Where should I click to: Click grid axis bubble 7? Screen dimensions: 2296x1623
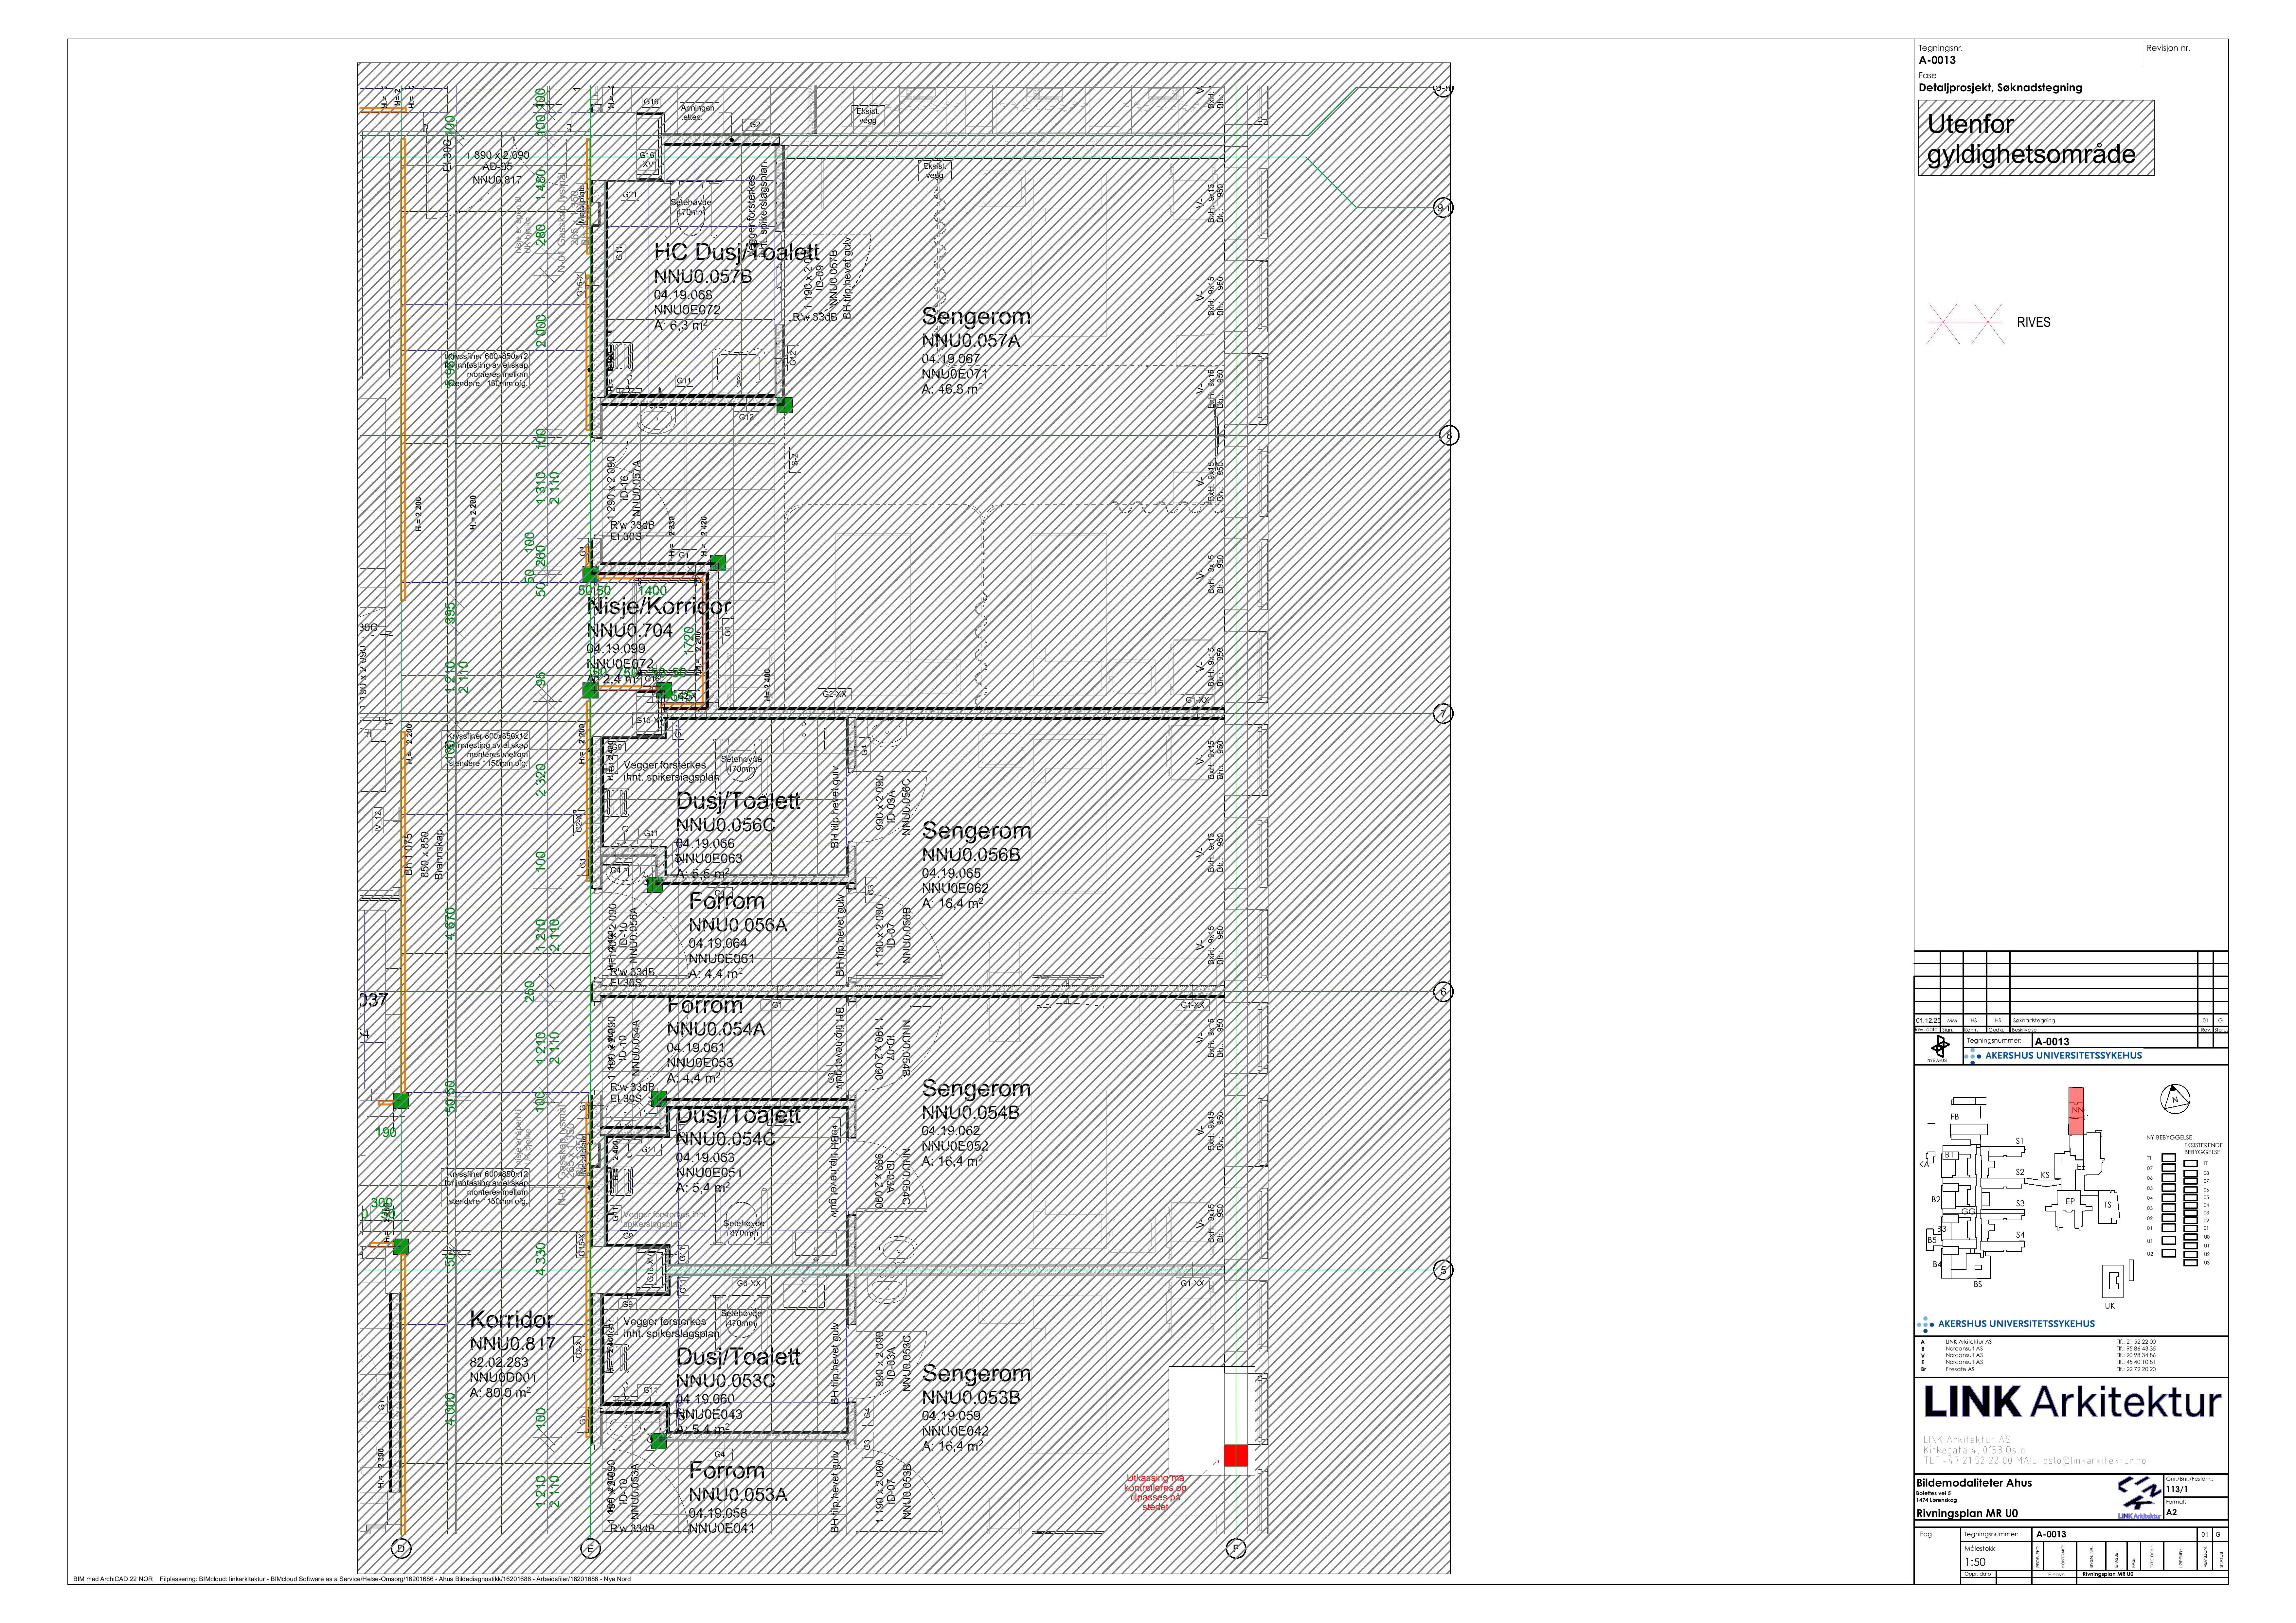pos(1443,714)
